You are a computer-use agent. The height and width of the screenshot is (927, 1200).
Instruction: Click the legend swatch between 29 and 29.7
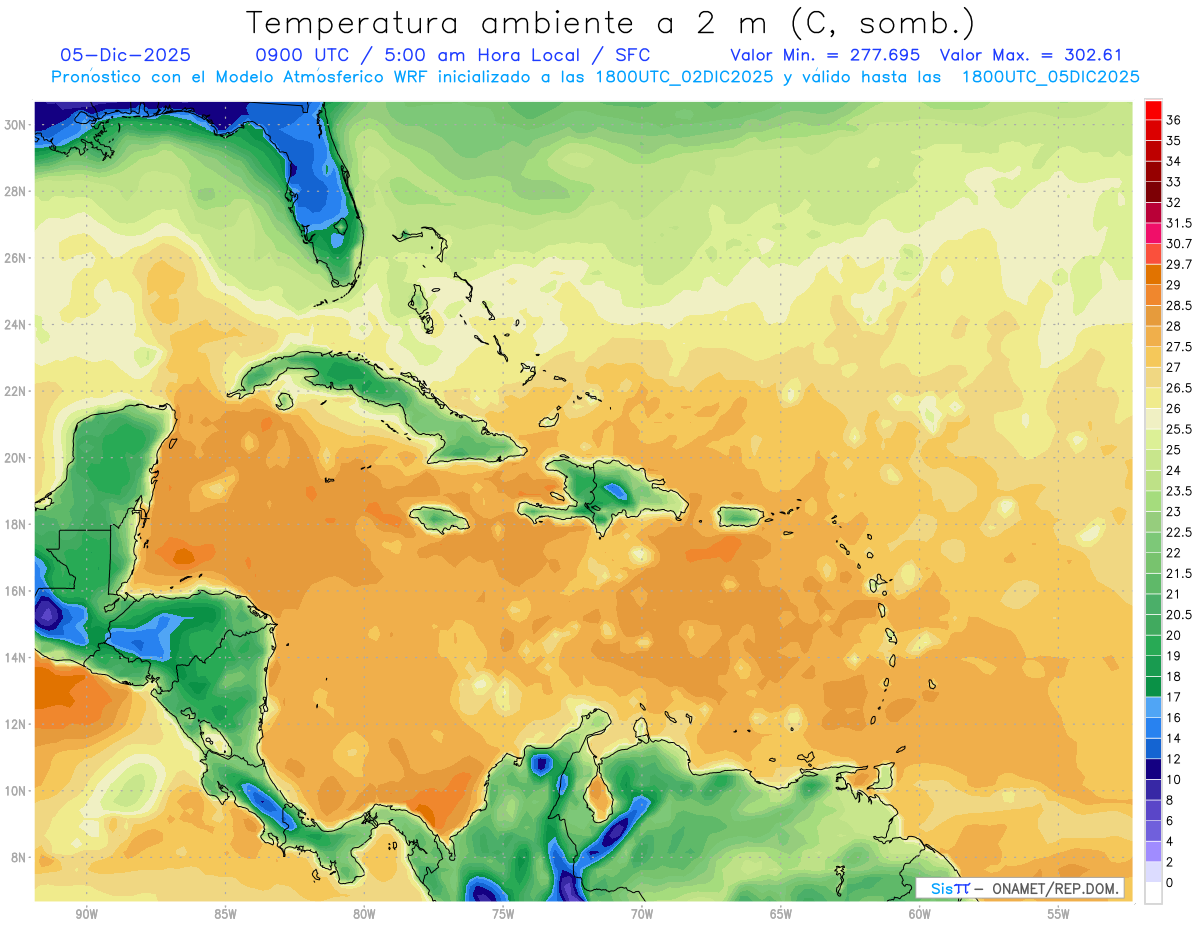pyautogui.click(x=1153, y=275)
